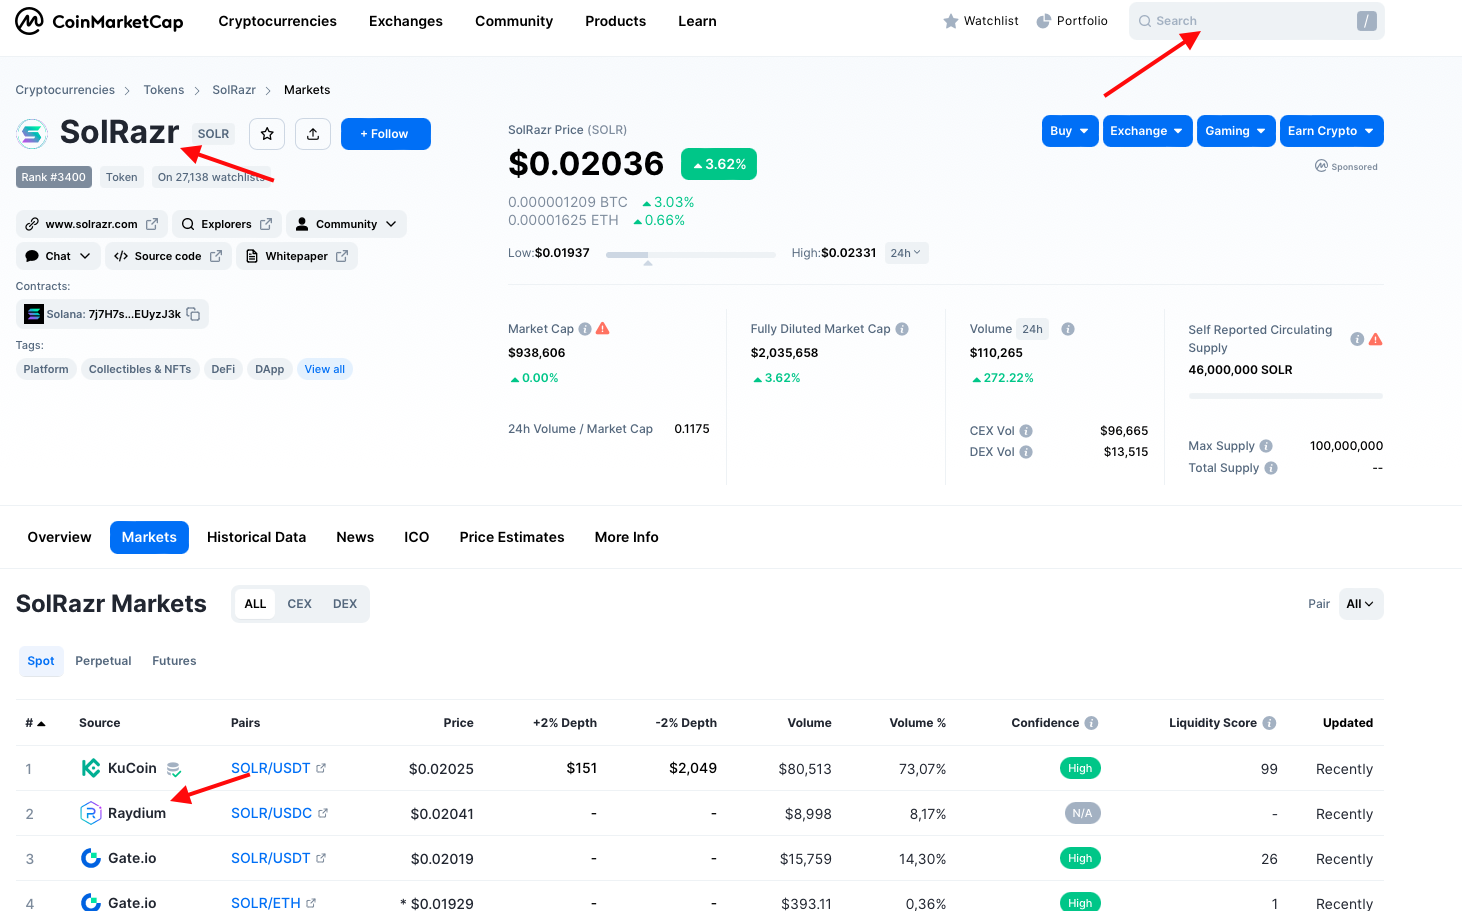Click KuCoin proof-of-reserves badge icon

(174, 769)
